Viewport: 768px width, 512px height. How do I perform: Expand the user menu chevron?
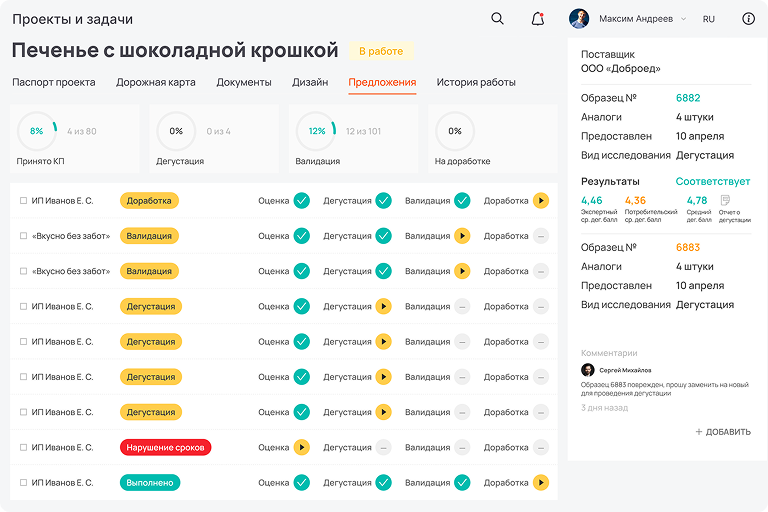(683, 19)
